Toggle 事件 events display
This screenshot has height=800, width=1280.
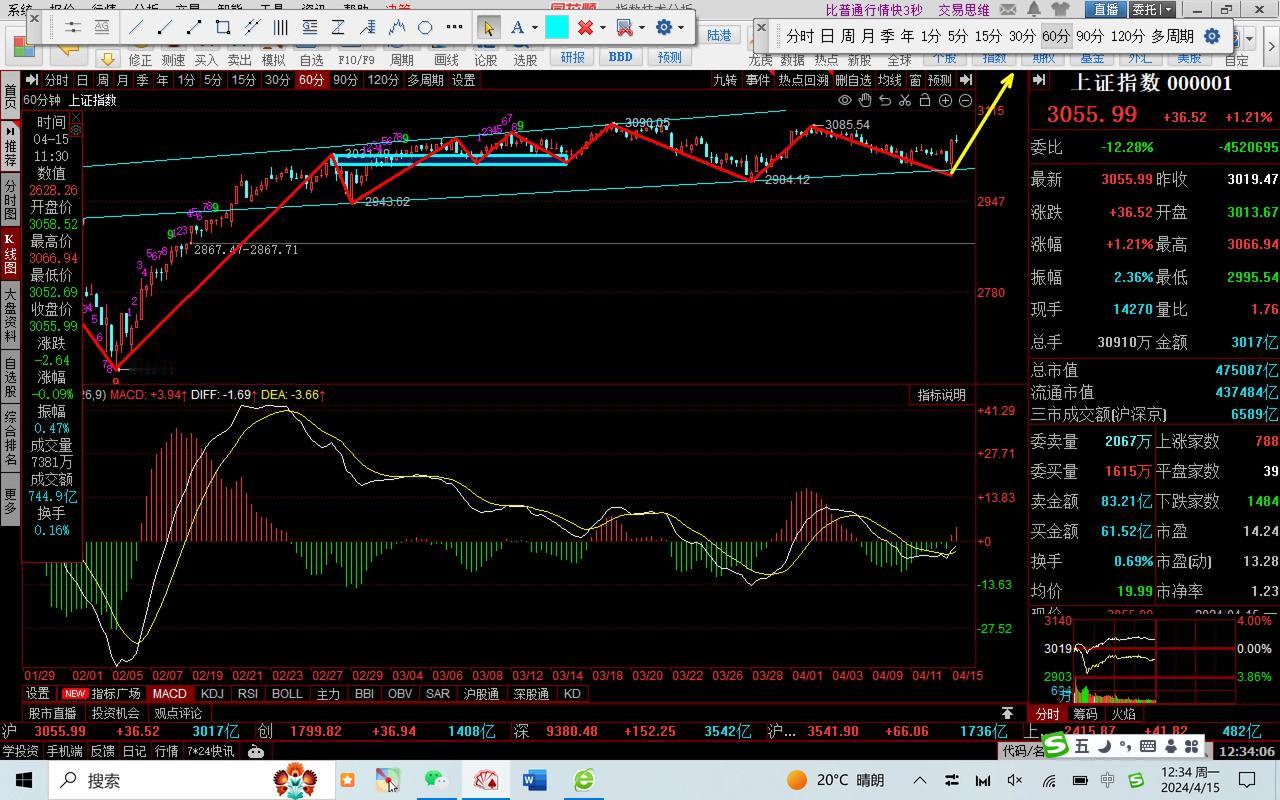758,80
